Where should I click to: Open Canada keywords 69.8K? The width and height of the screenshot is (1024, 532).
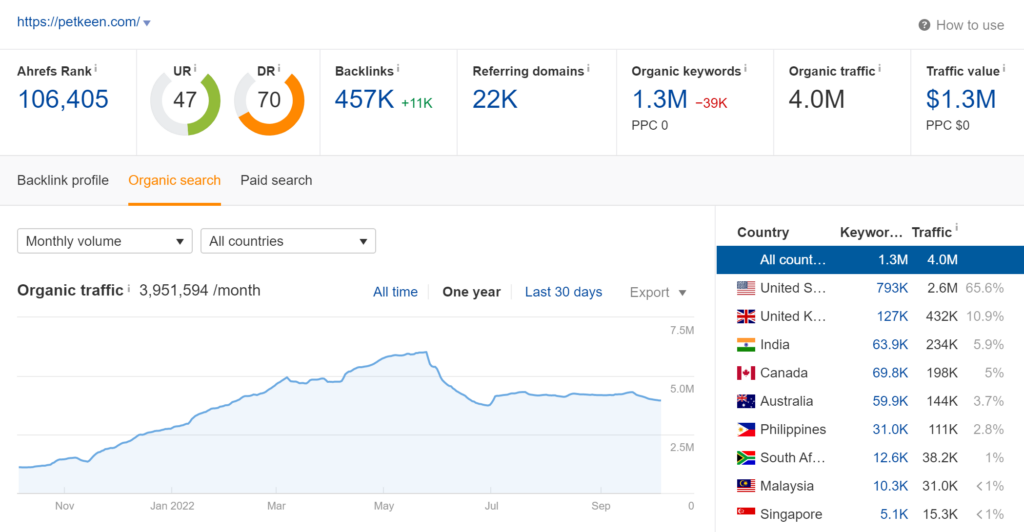pos(890,373)
